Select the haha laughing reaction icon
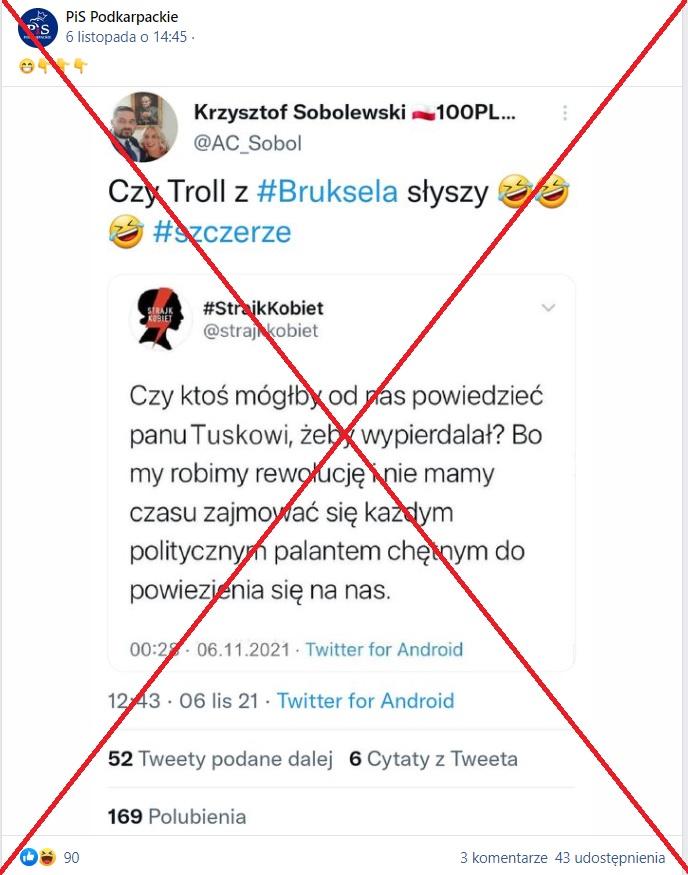688x875 pixels. coord(48,857)
